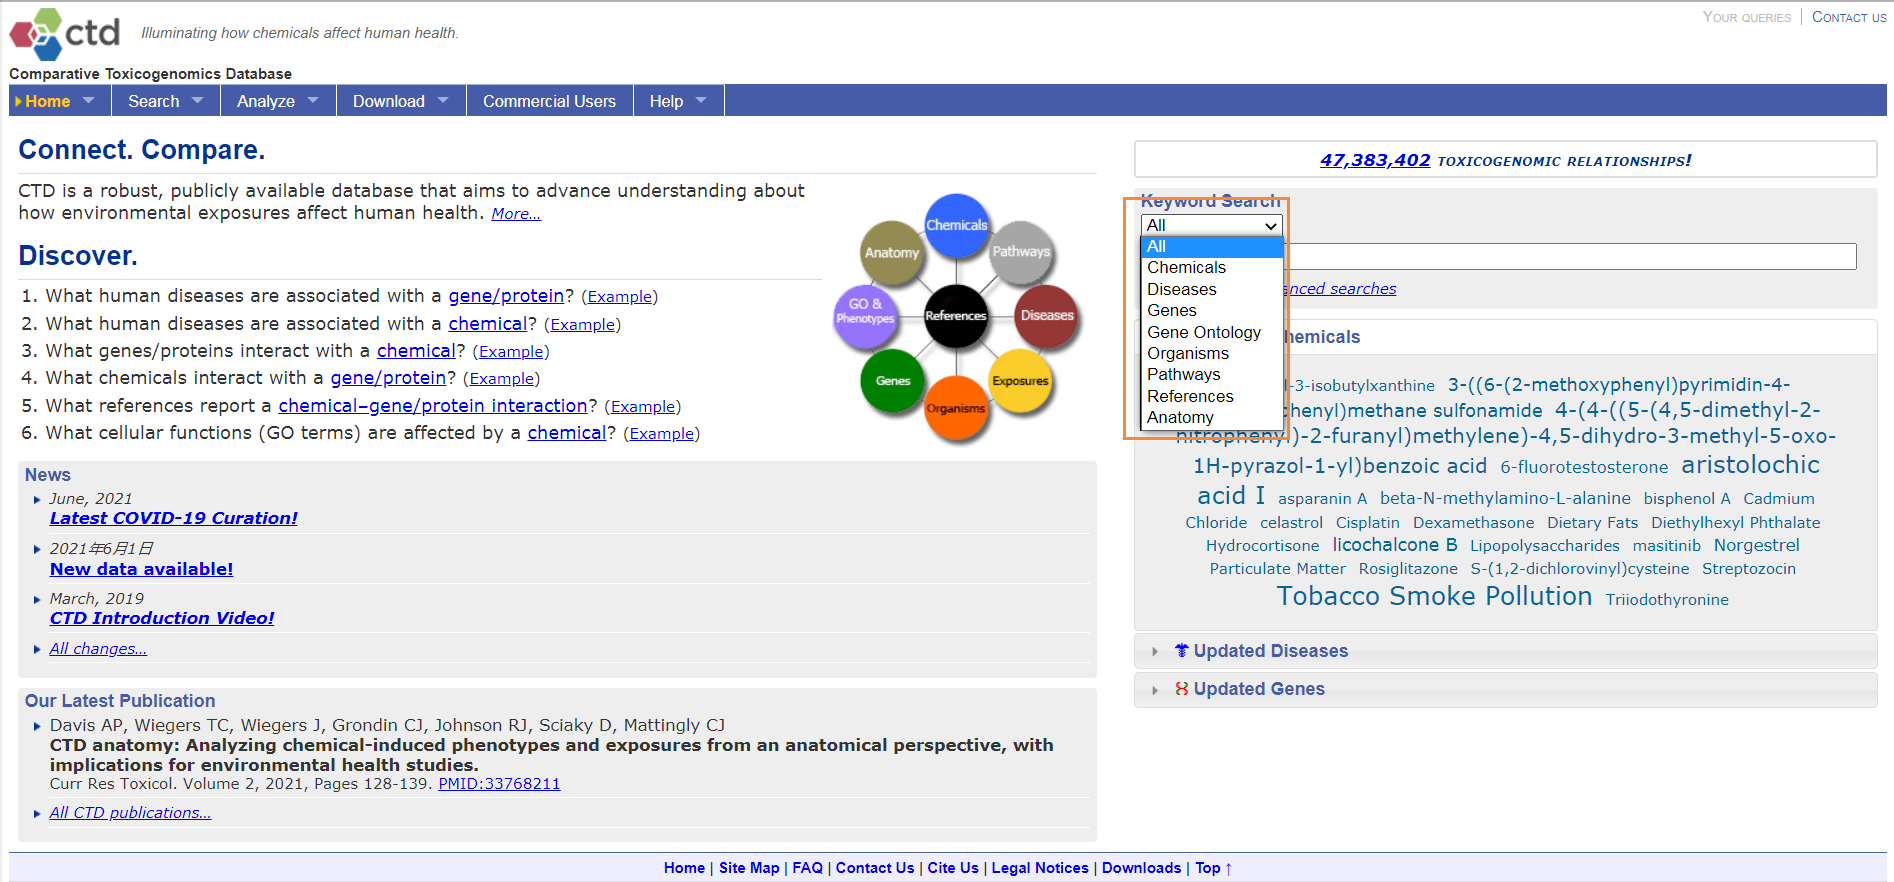Open the Commercial Users menu item
Screen dimensions: 1894x882
[x=549, y=101]
